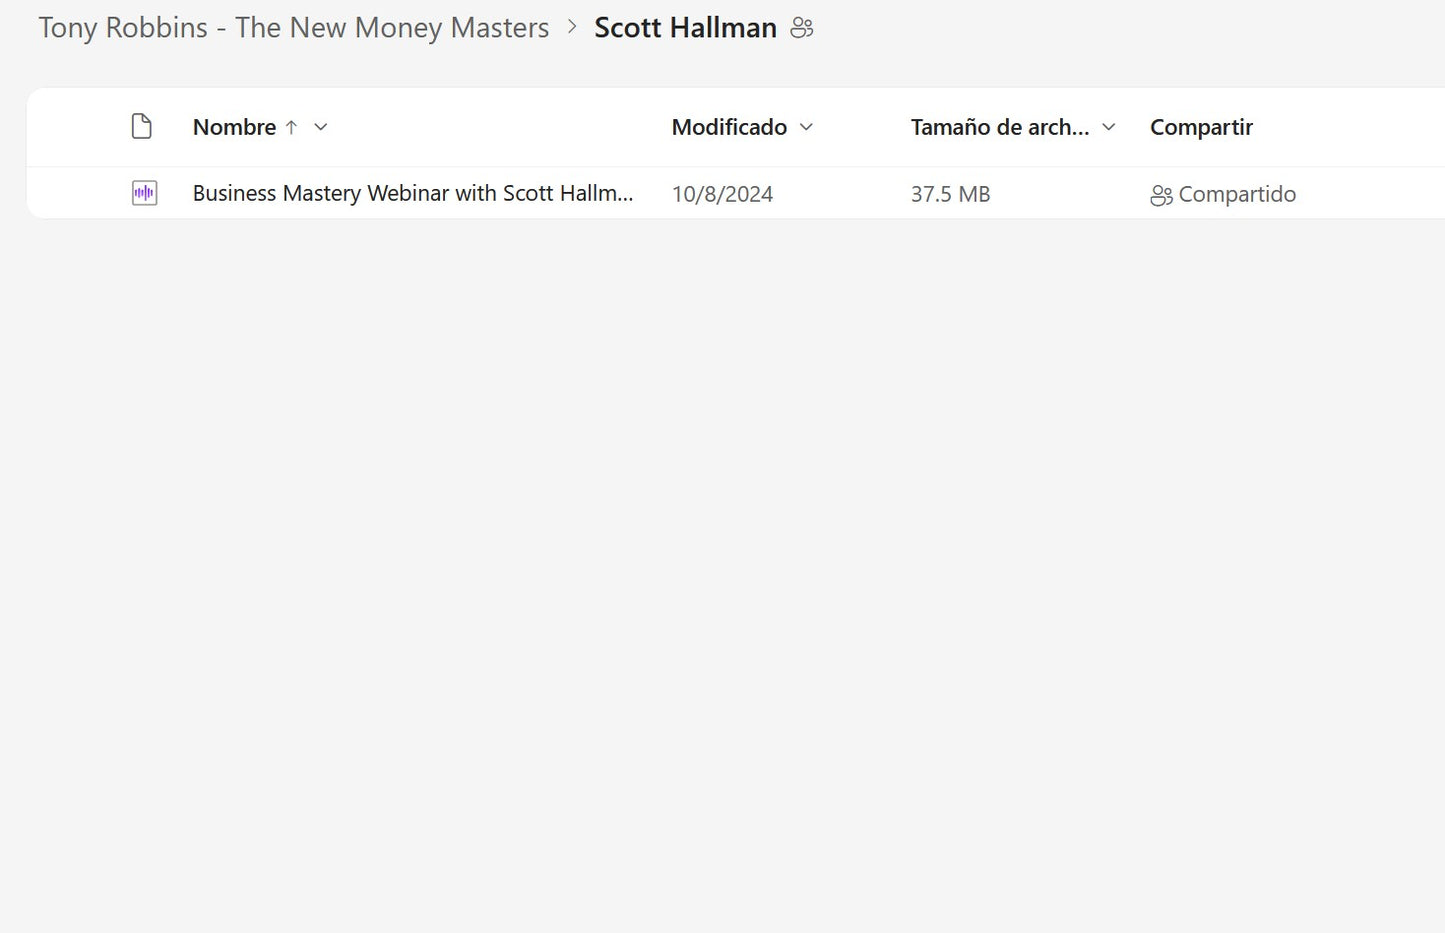
Task: Navigate to Tony Robbins - The New Money Masters
Action: [294, 28]
